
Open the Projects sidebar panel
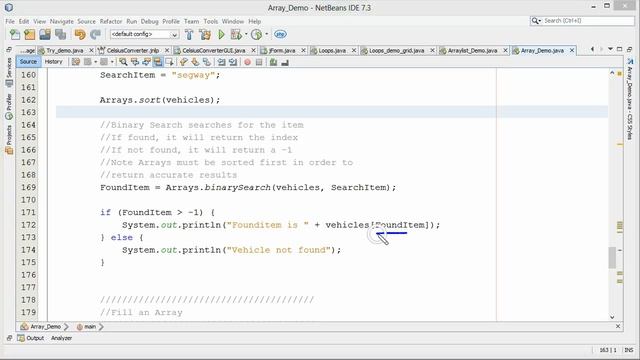click(9, 140)
